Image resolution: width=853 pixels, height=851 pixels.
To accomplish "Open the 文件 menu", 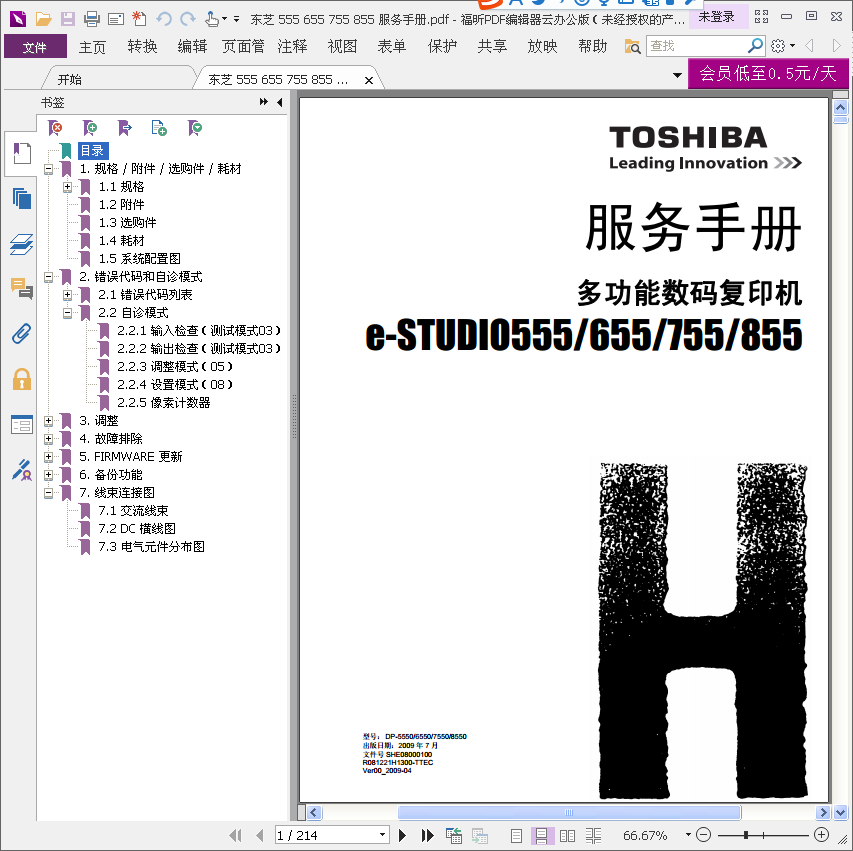I will (x=35, y=46).
